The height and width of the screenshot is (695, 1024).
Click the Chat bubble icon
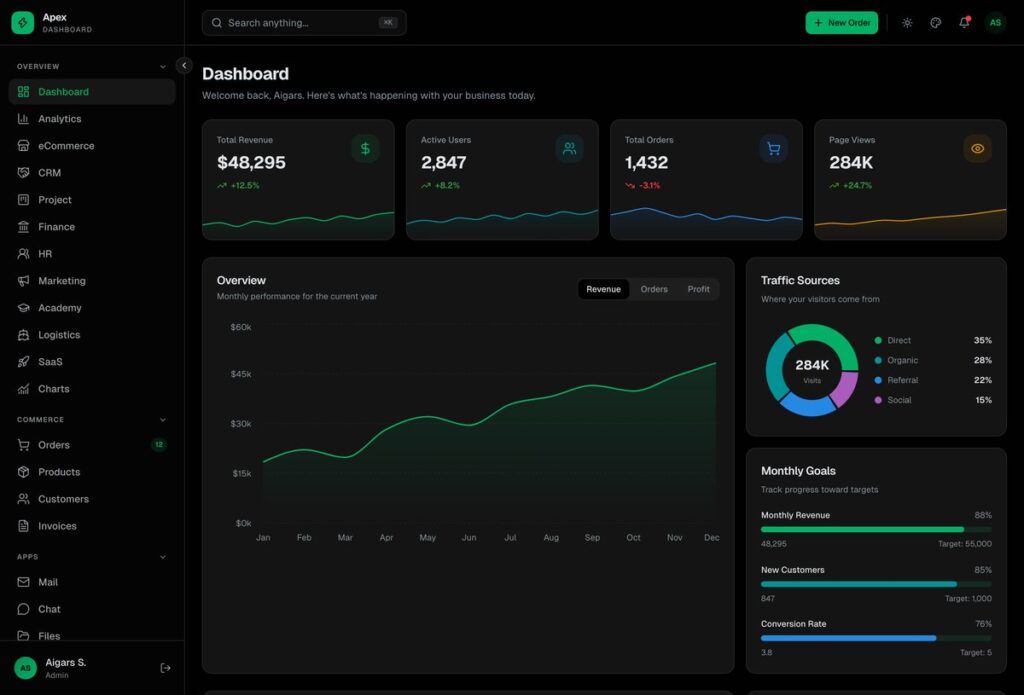[x=24, y=609]
